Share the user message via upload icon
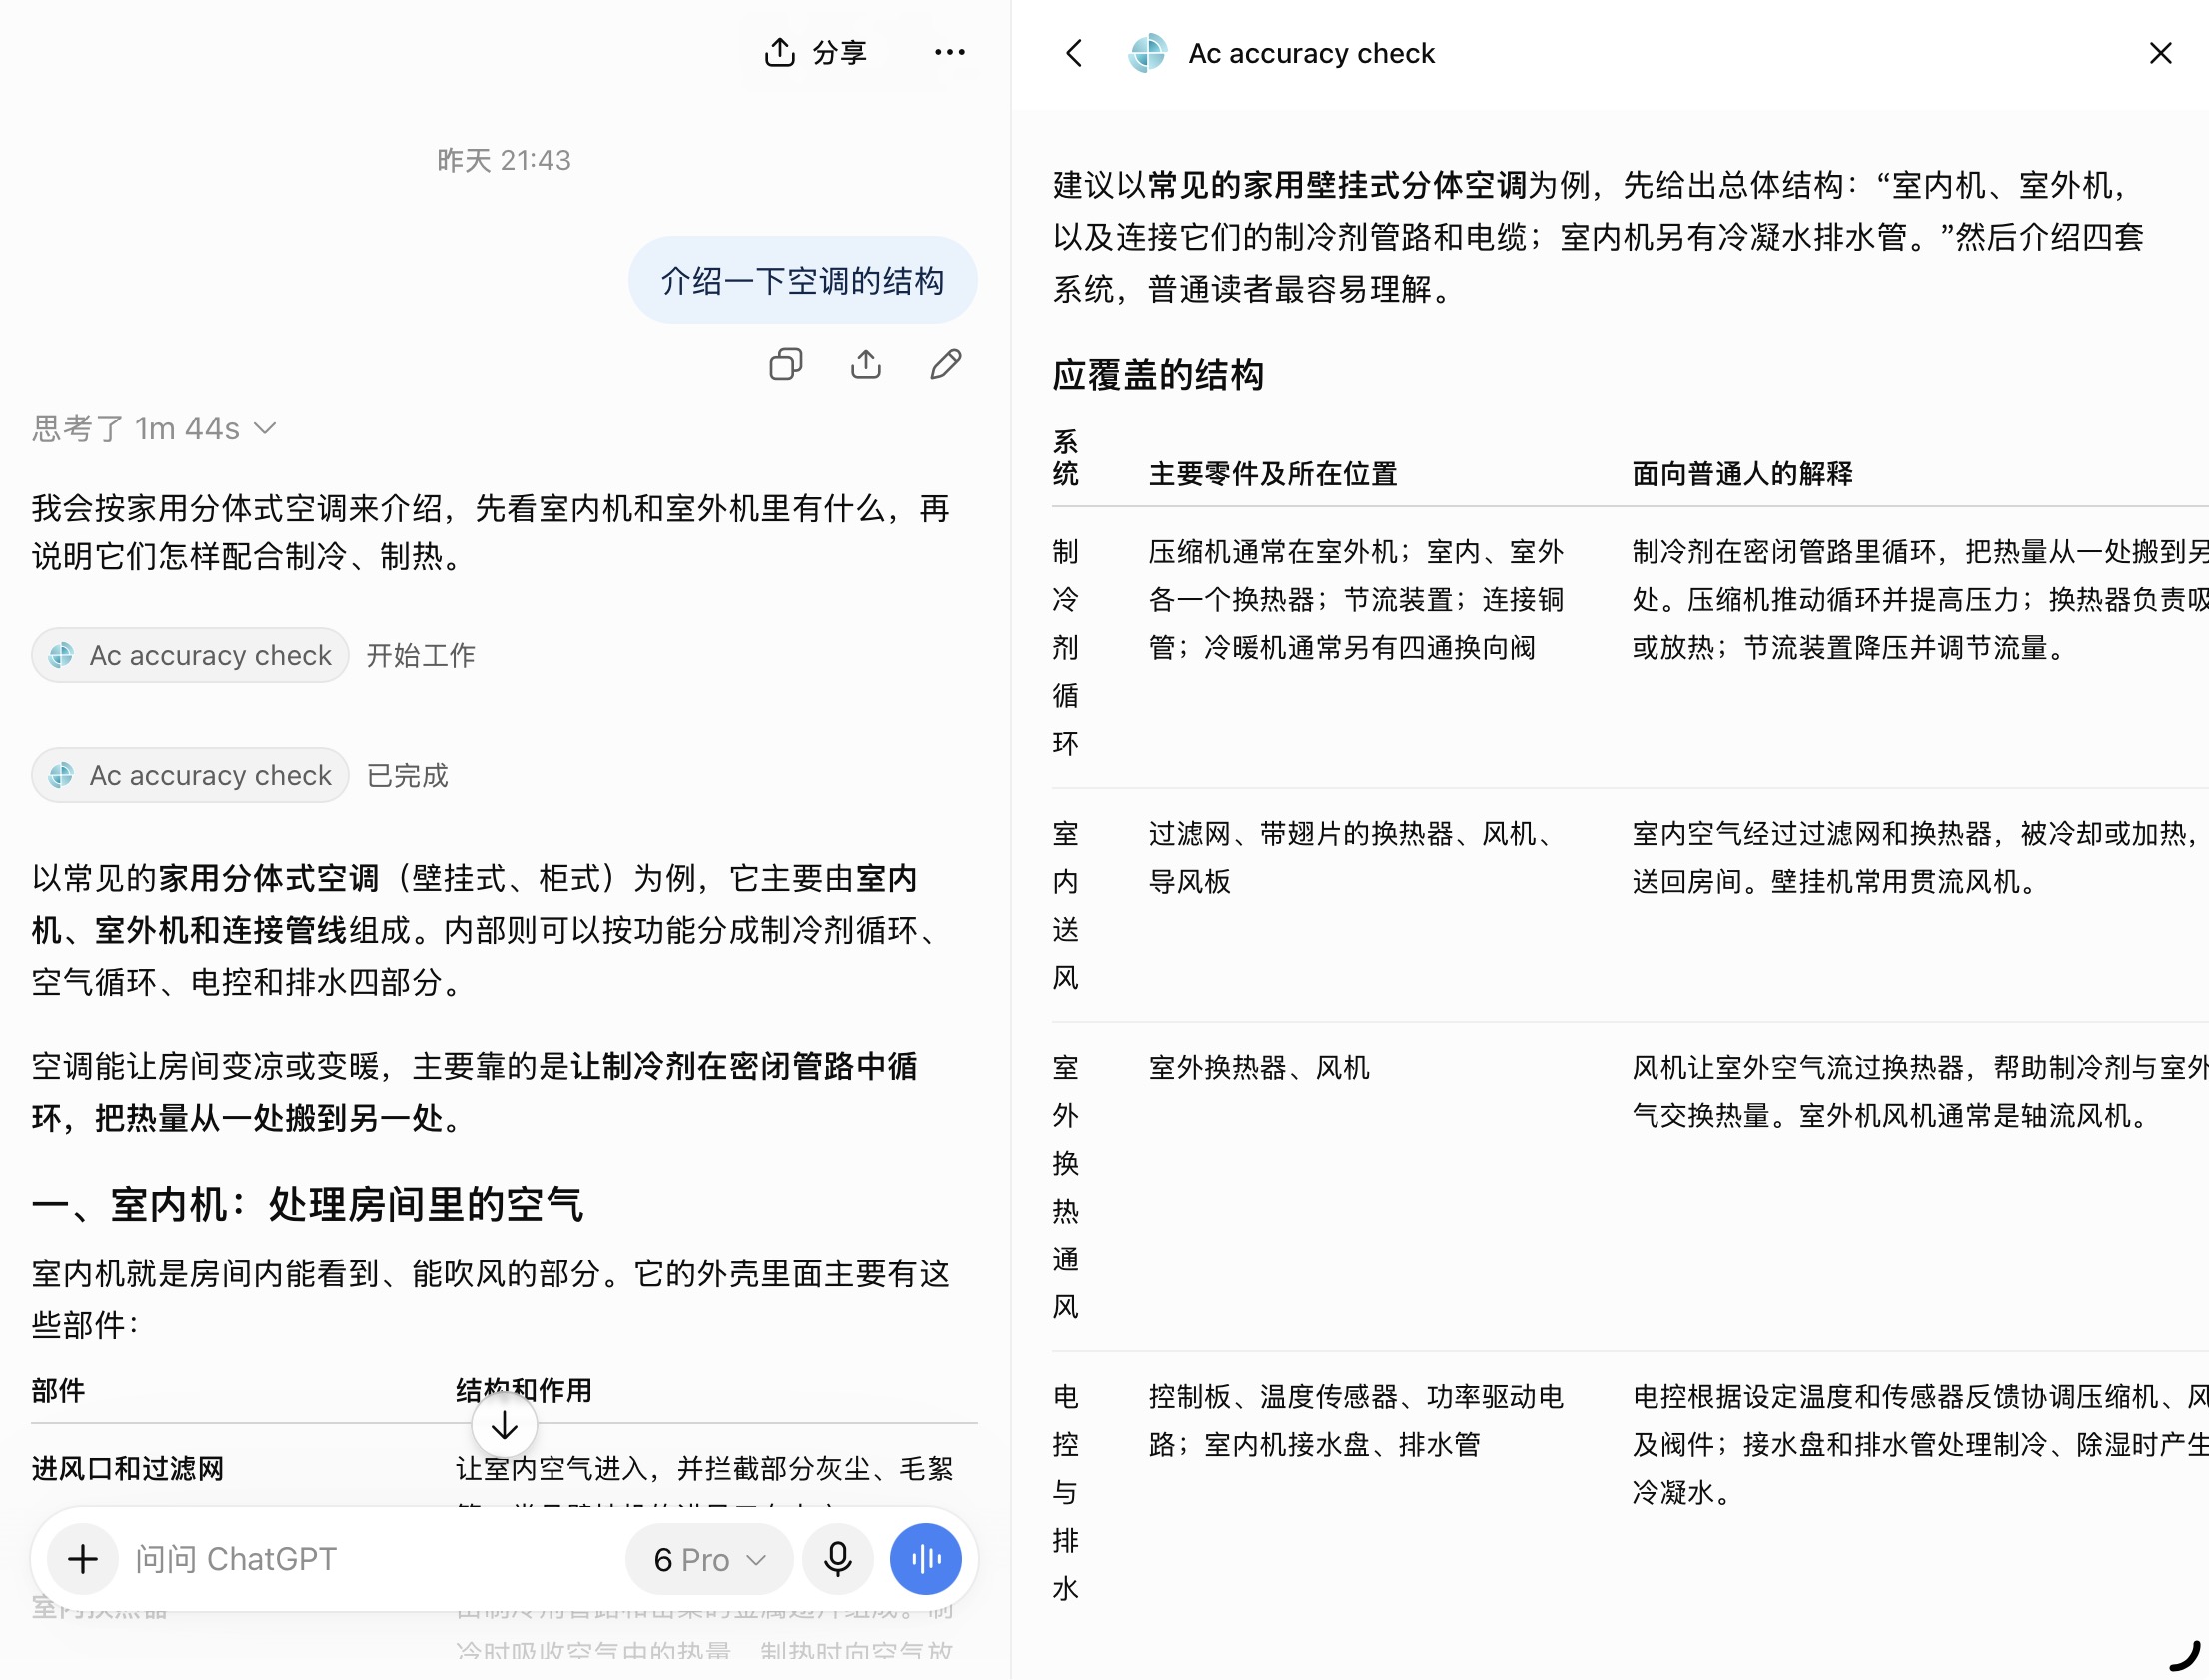This screenshot has height=1680, width=2209. pos(866,364)
